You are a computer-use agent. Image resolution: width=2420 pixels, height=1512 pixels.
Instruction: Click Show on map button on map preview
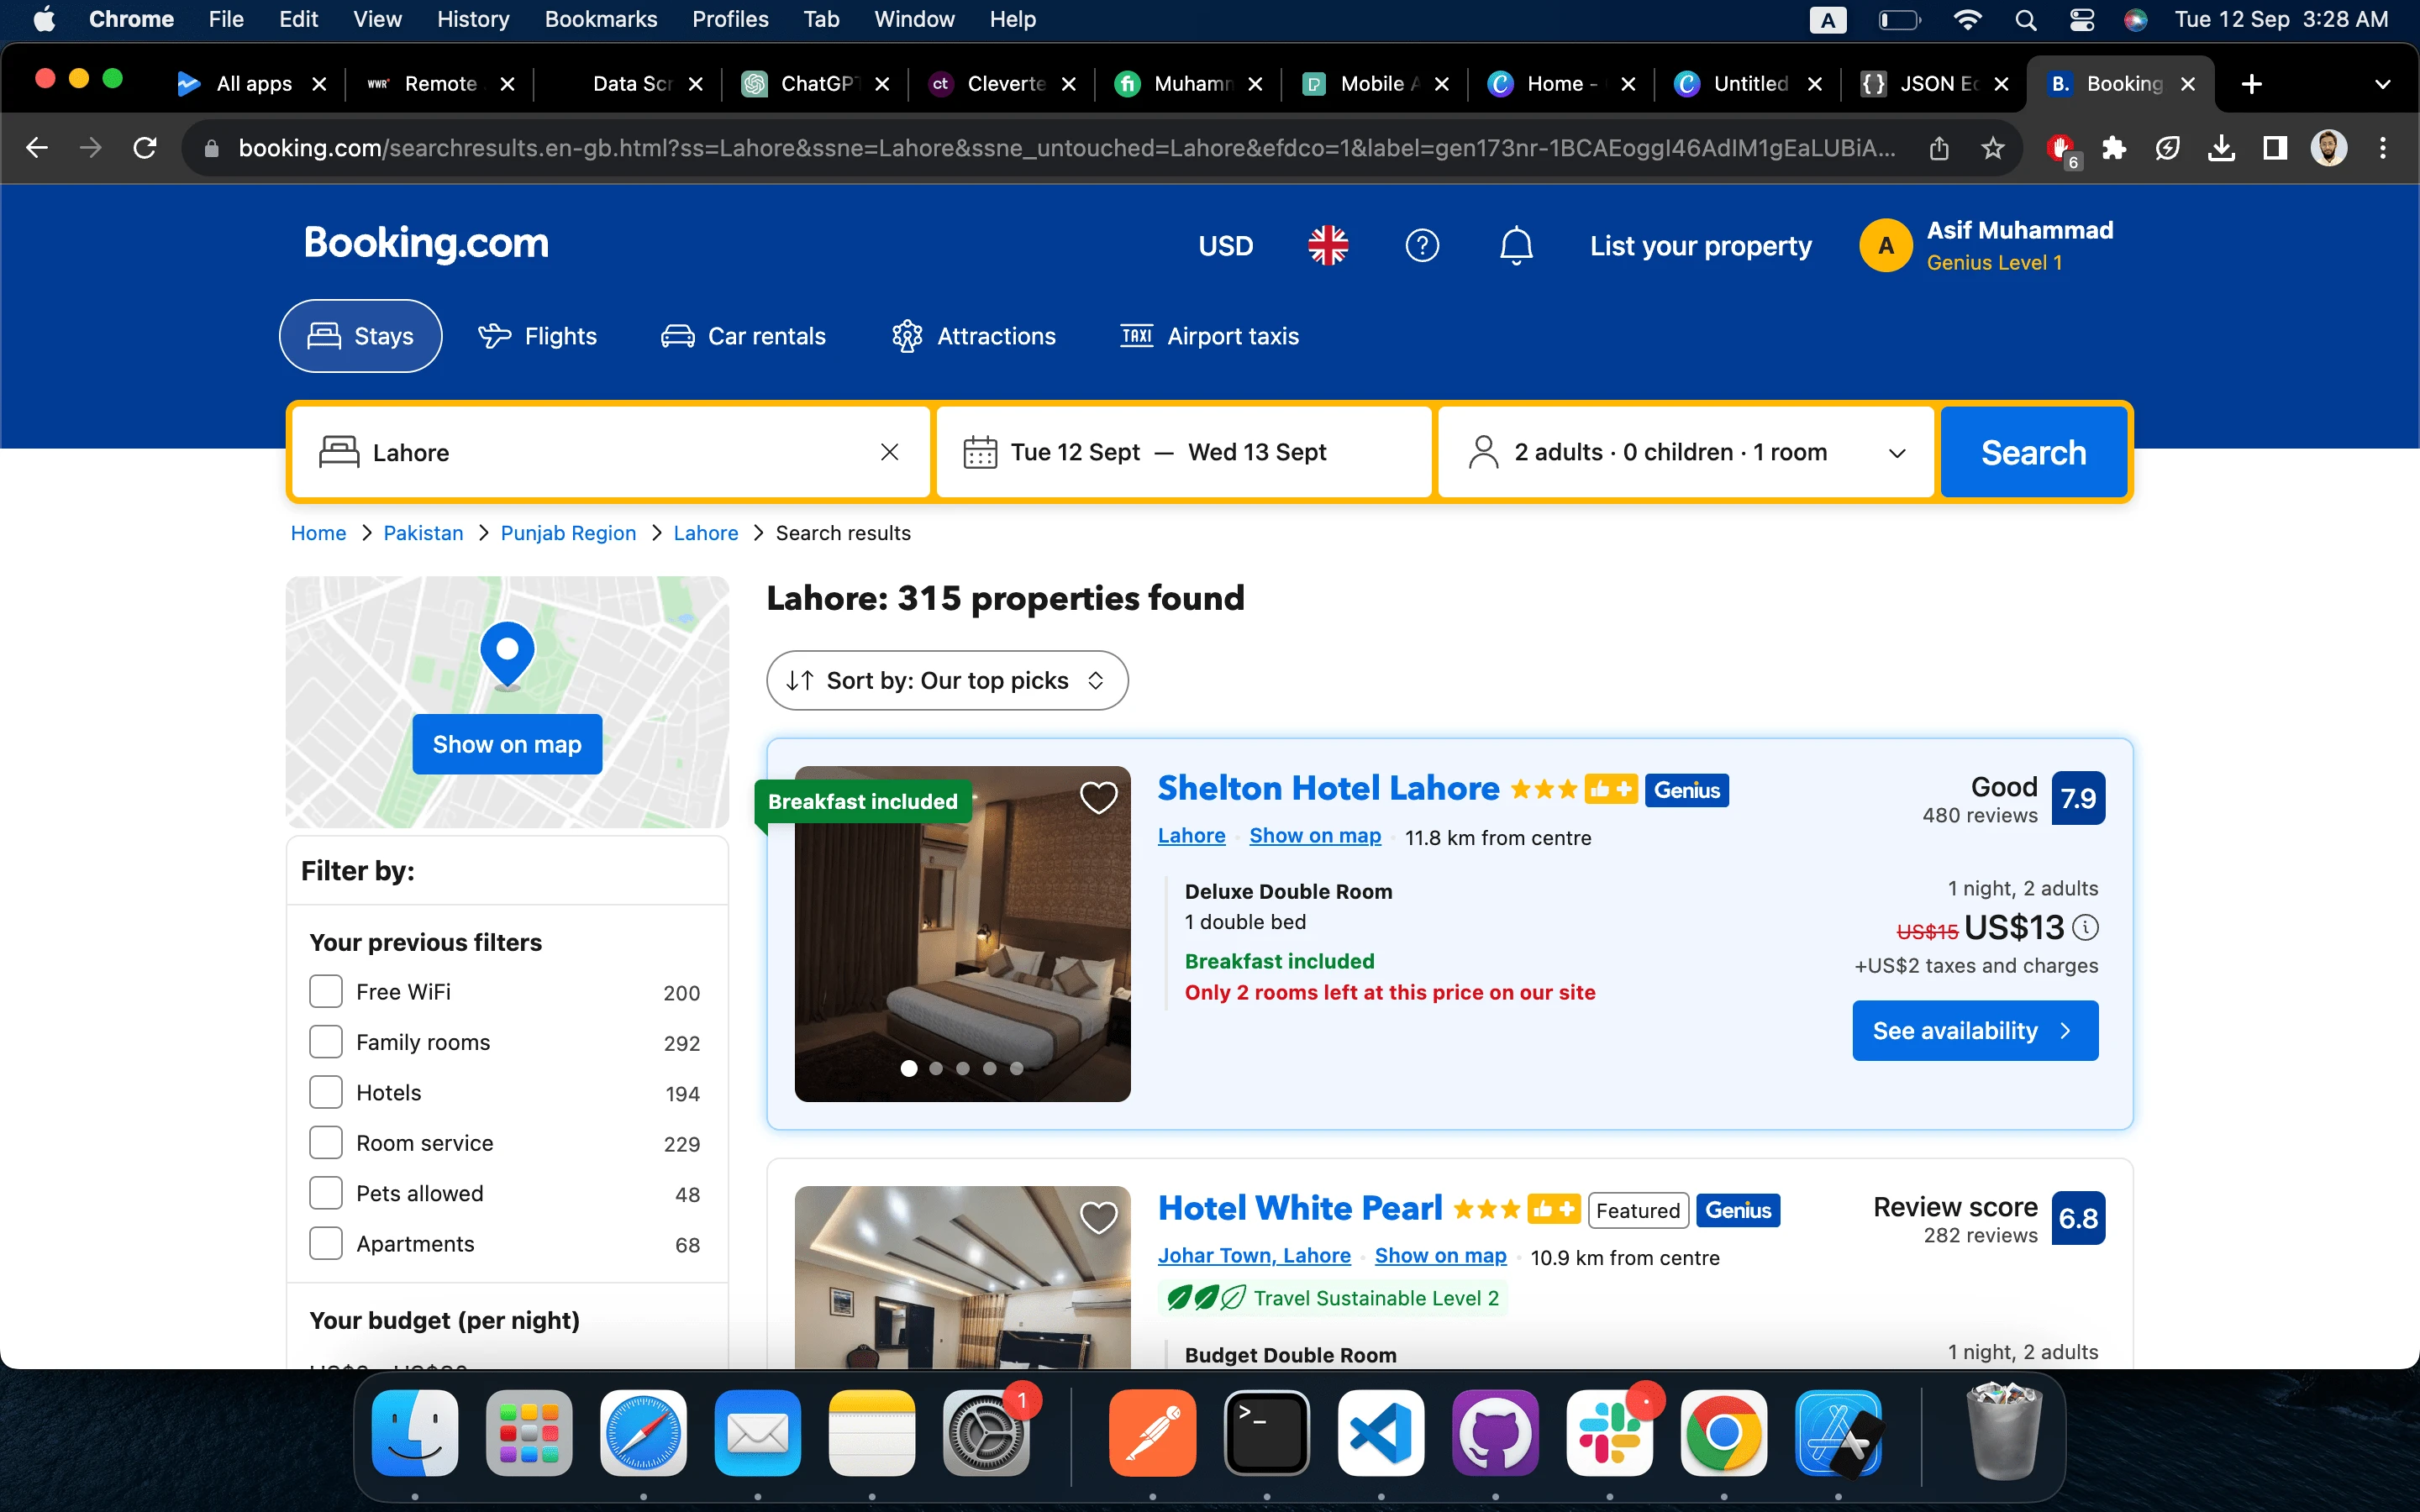507,744
